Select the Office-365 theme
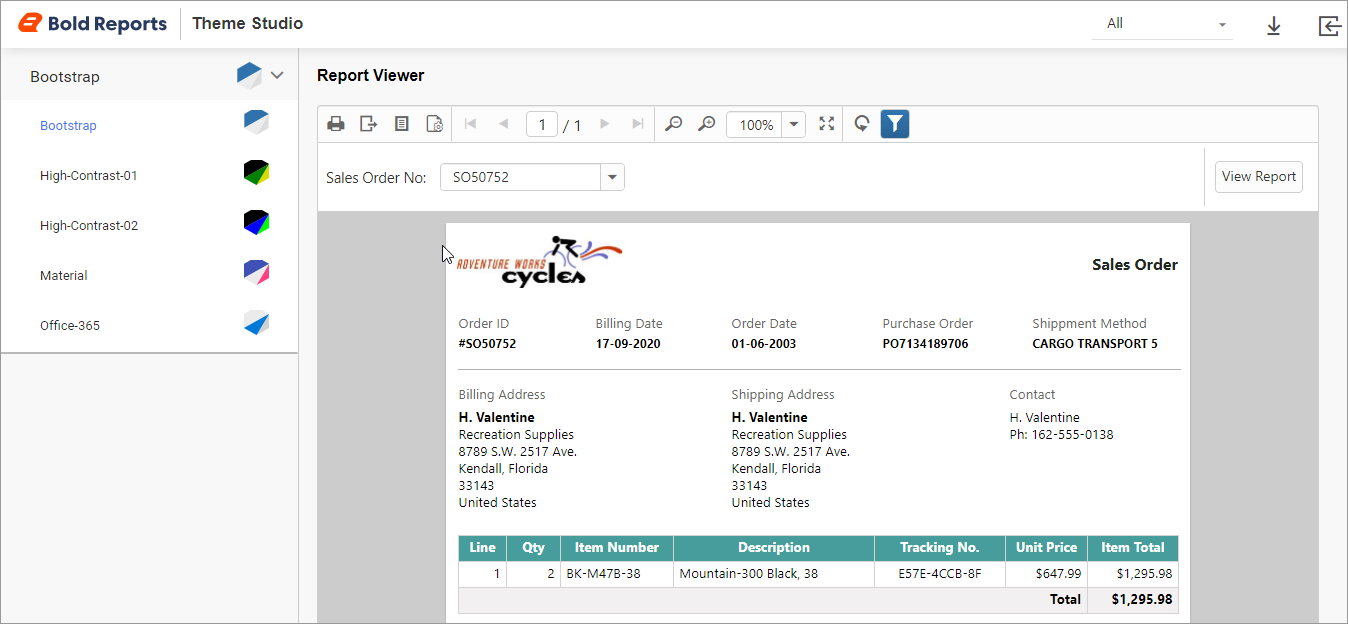This screenshot has height=624, width=1348. [70, 326]
